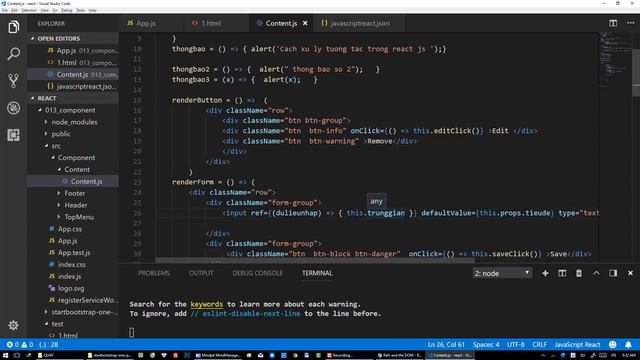Screen dimensions: 640x360
Task: Click the feedback smiley in status bar
Action: [613, 344]
